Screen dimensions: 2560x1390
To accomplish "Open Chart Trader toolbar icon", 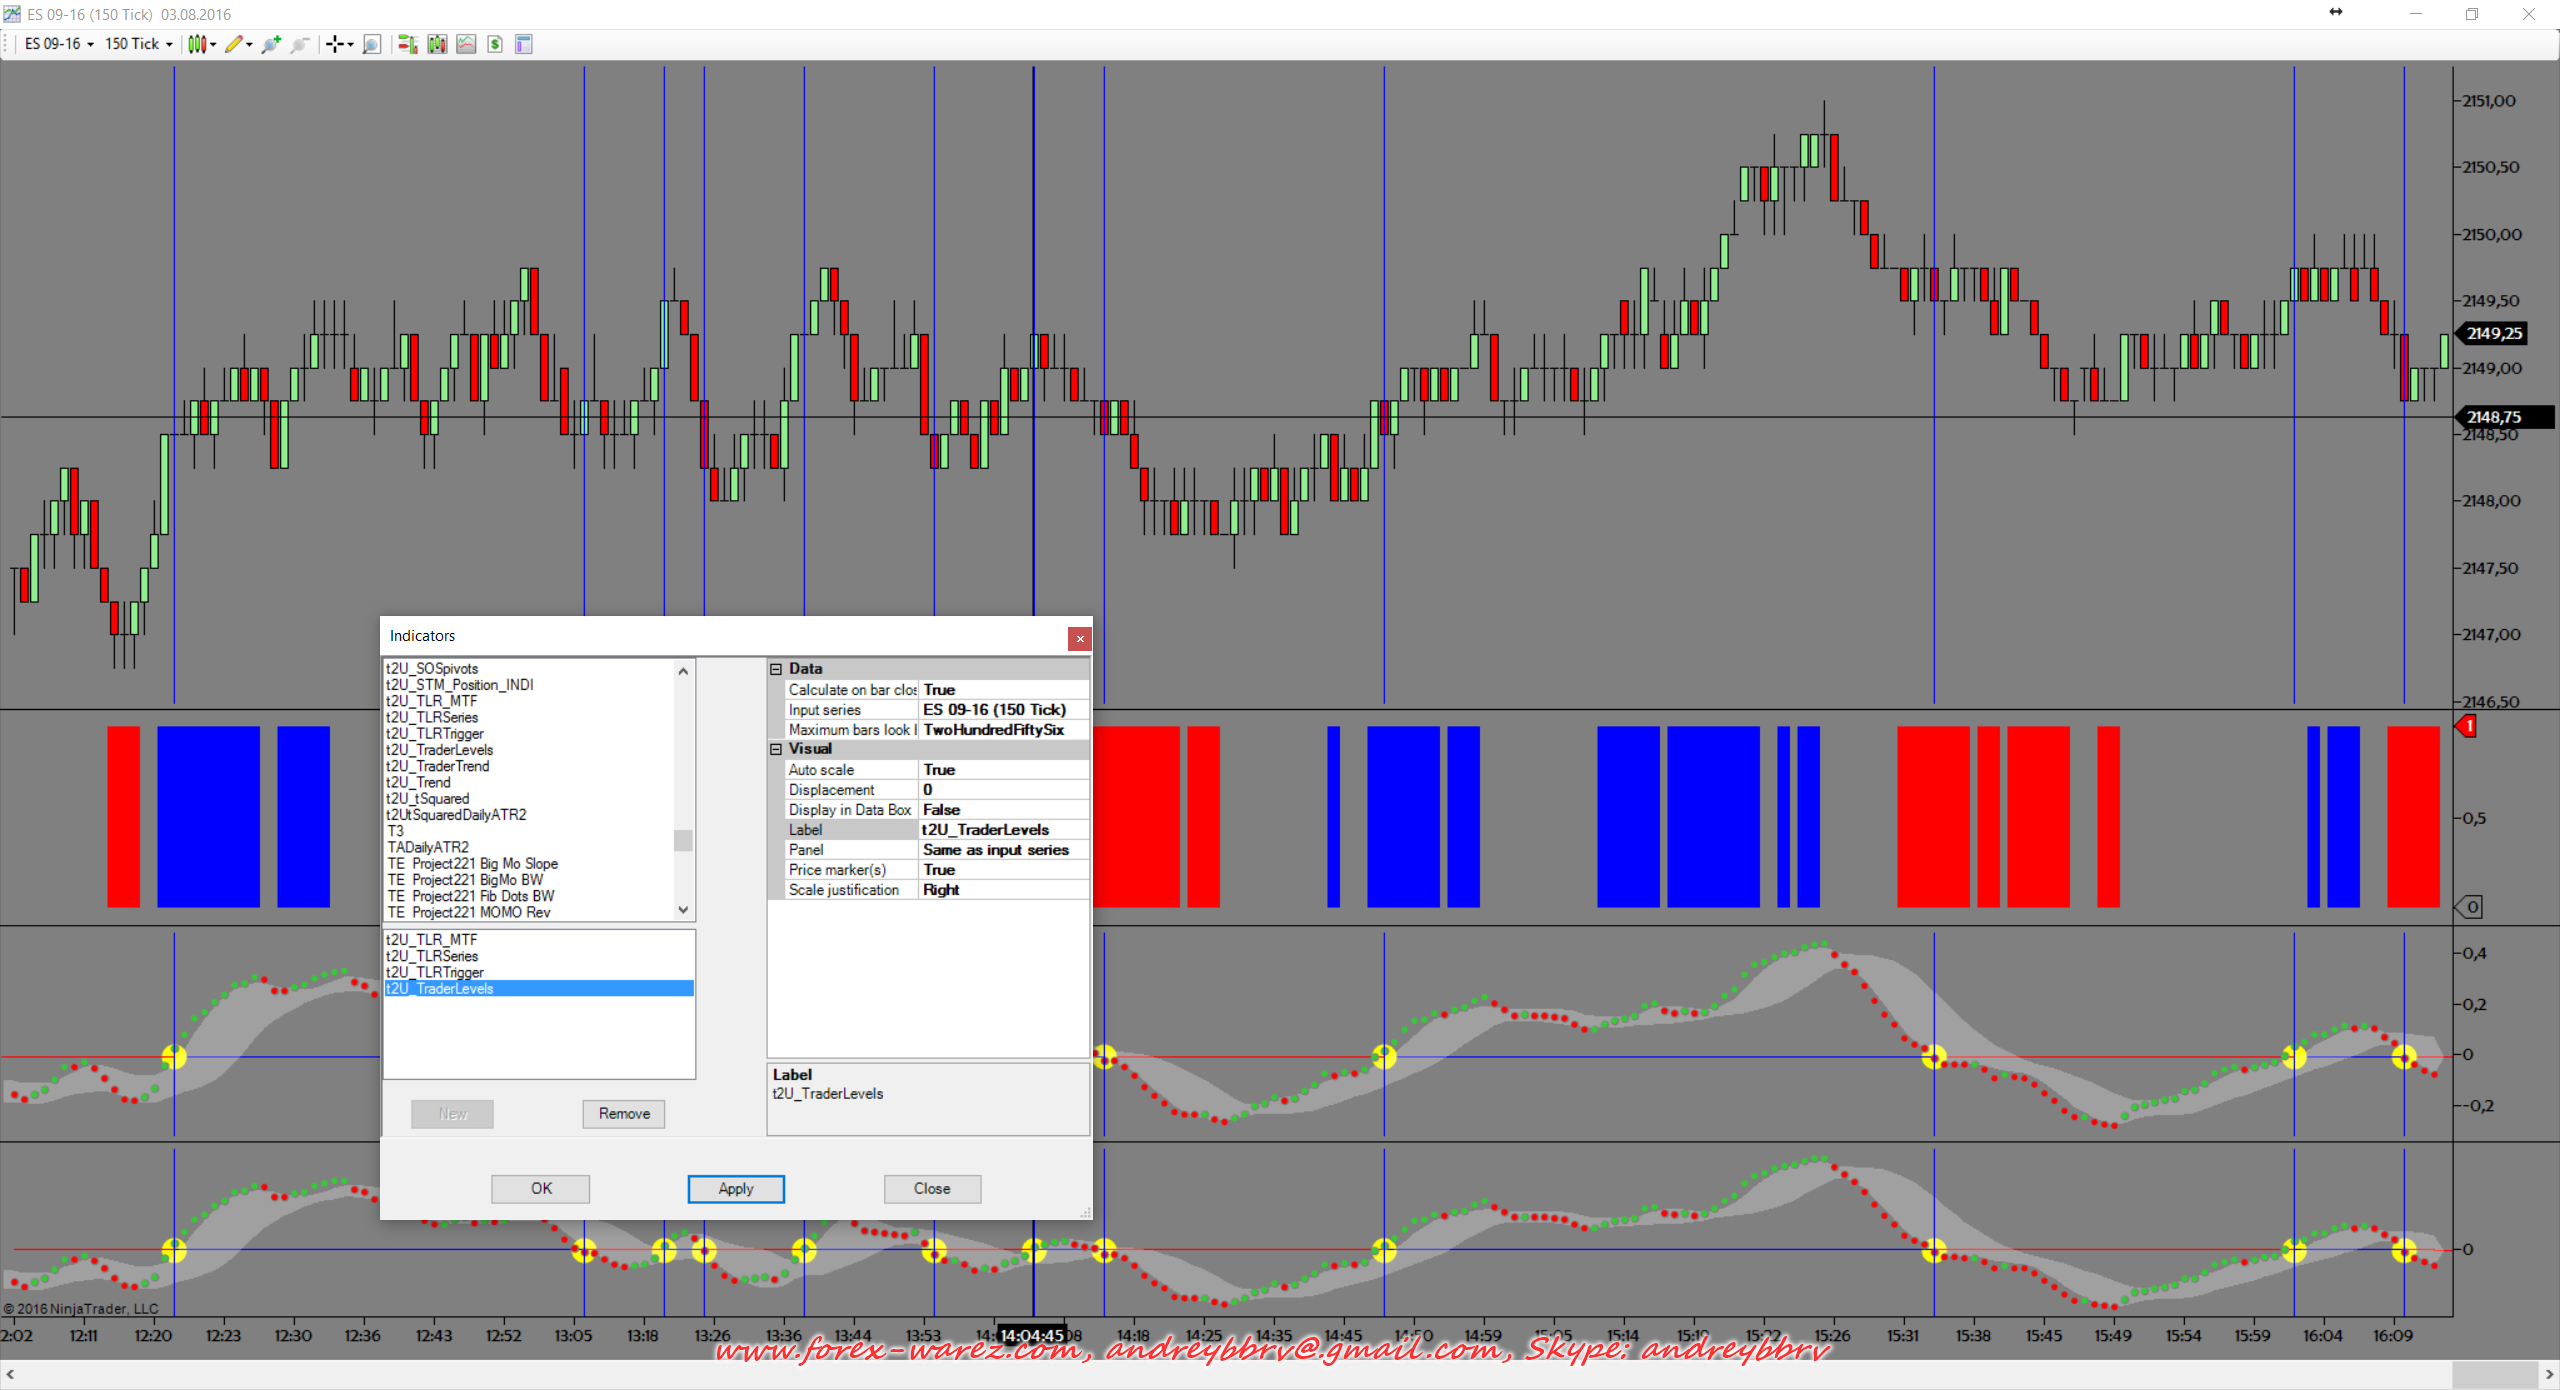I will point(407,44).
